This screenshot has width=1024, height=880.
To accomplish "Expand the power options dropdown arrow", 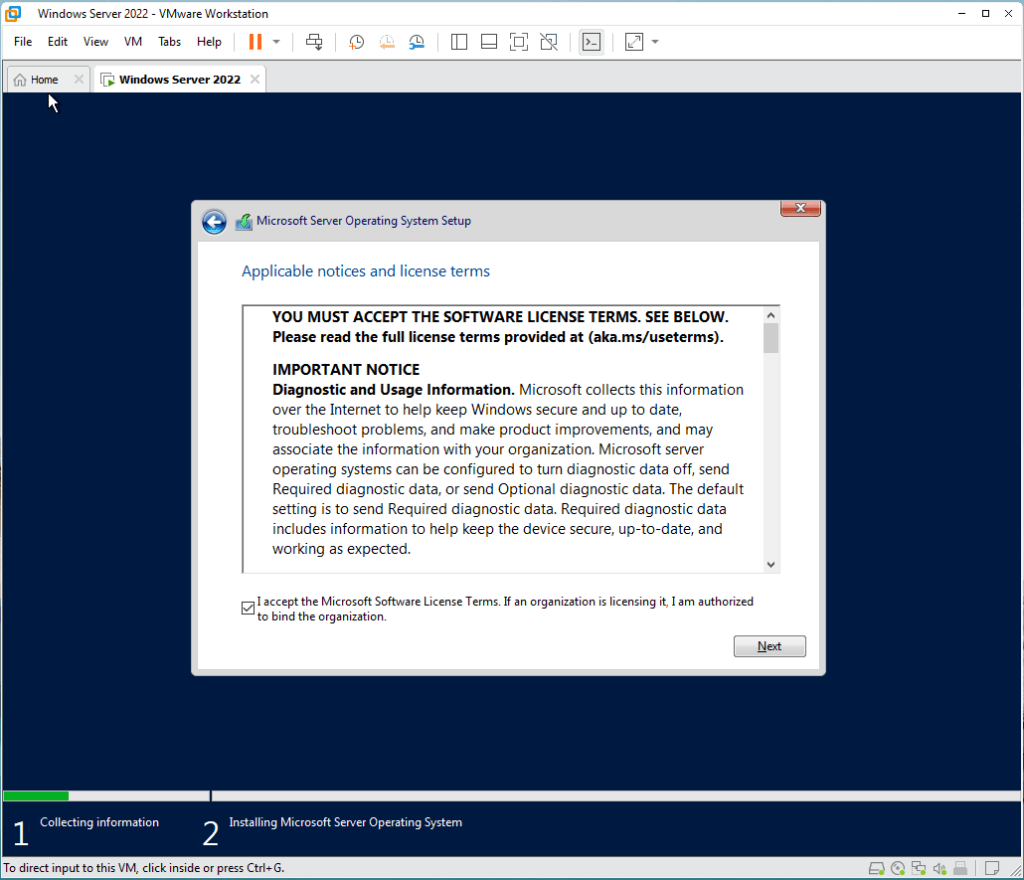I will click(x=276, y=42).
